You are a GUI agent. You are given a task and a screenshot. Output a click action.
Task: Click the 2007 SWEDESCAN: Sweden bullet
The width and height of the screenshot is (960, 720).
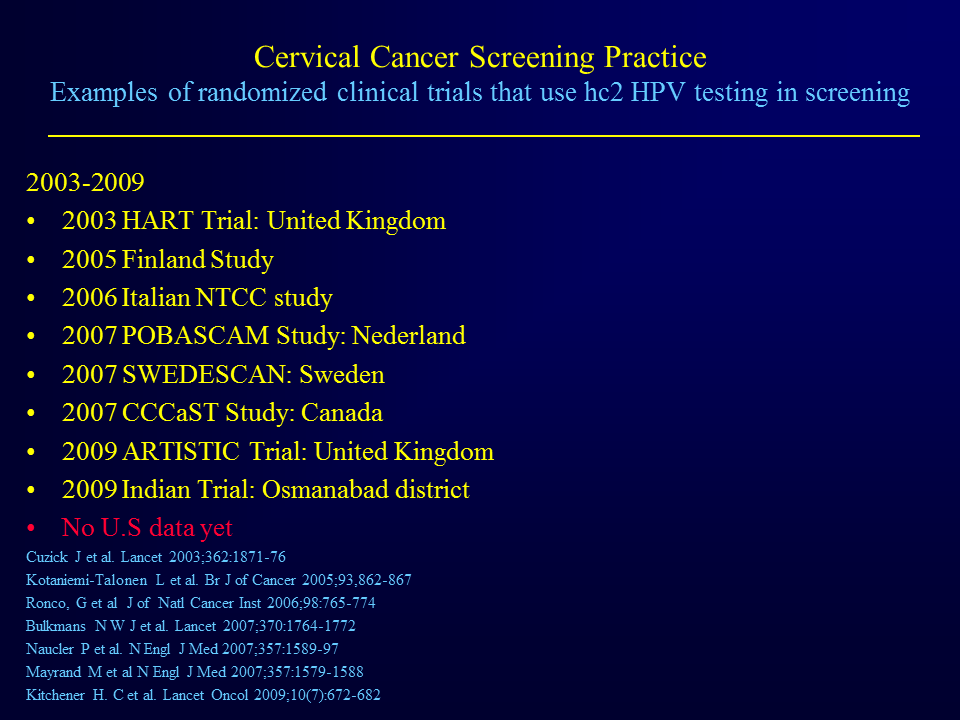[x=223, y=375]
